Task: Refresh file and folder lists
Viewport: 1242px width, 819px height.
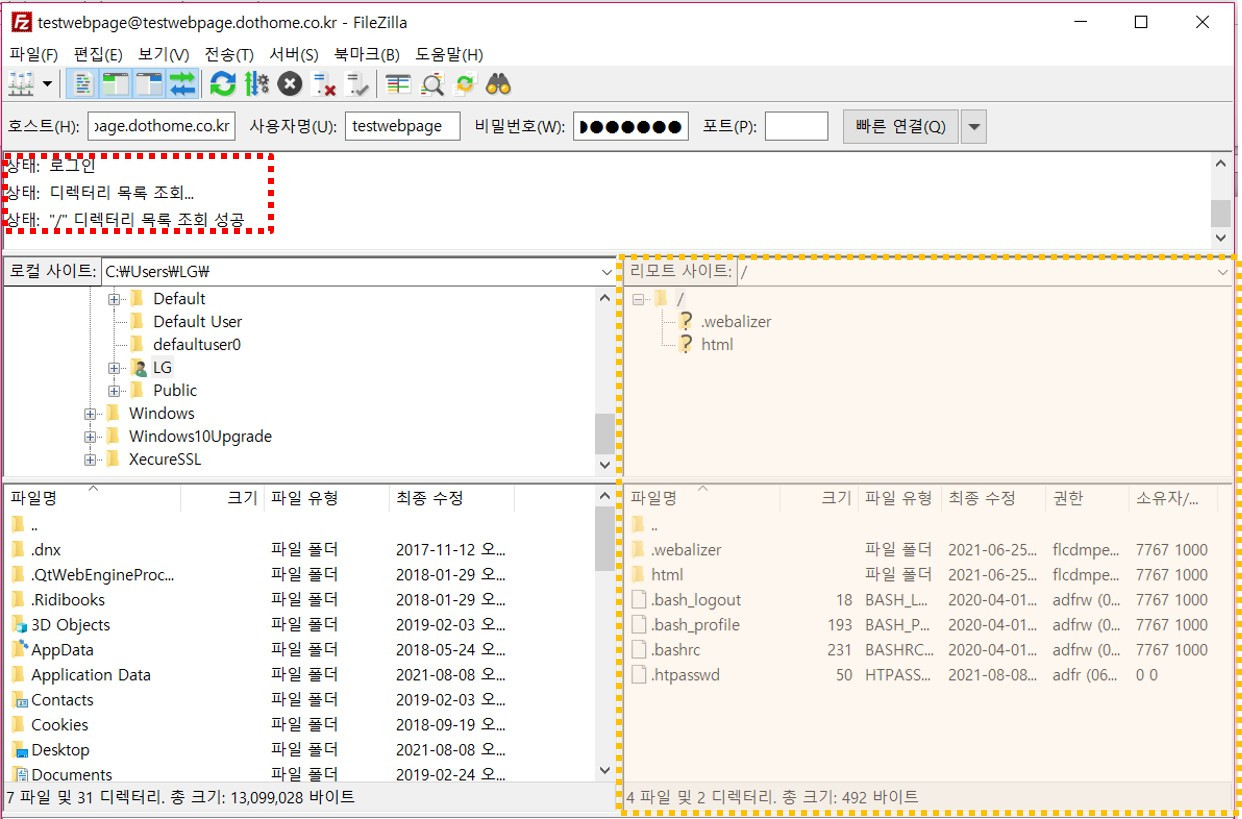Action: [x=223, y=84]
